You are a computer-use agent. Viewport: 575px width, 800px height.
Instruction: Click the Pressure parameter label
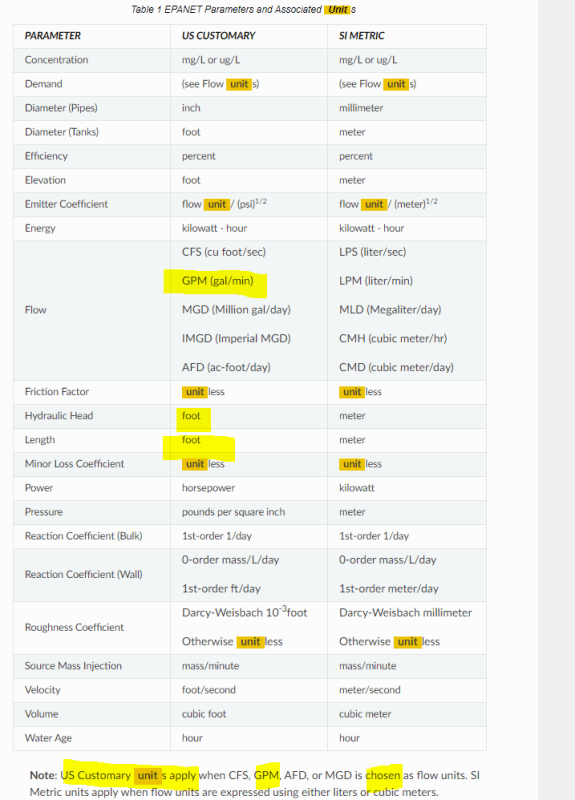pos(43,512)
